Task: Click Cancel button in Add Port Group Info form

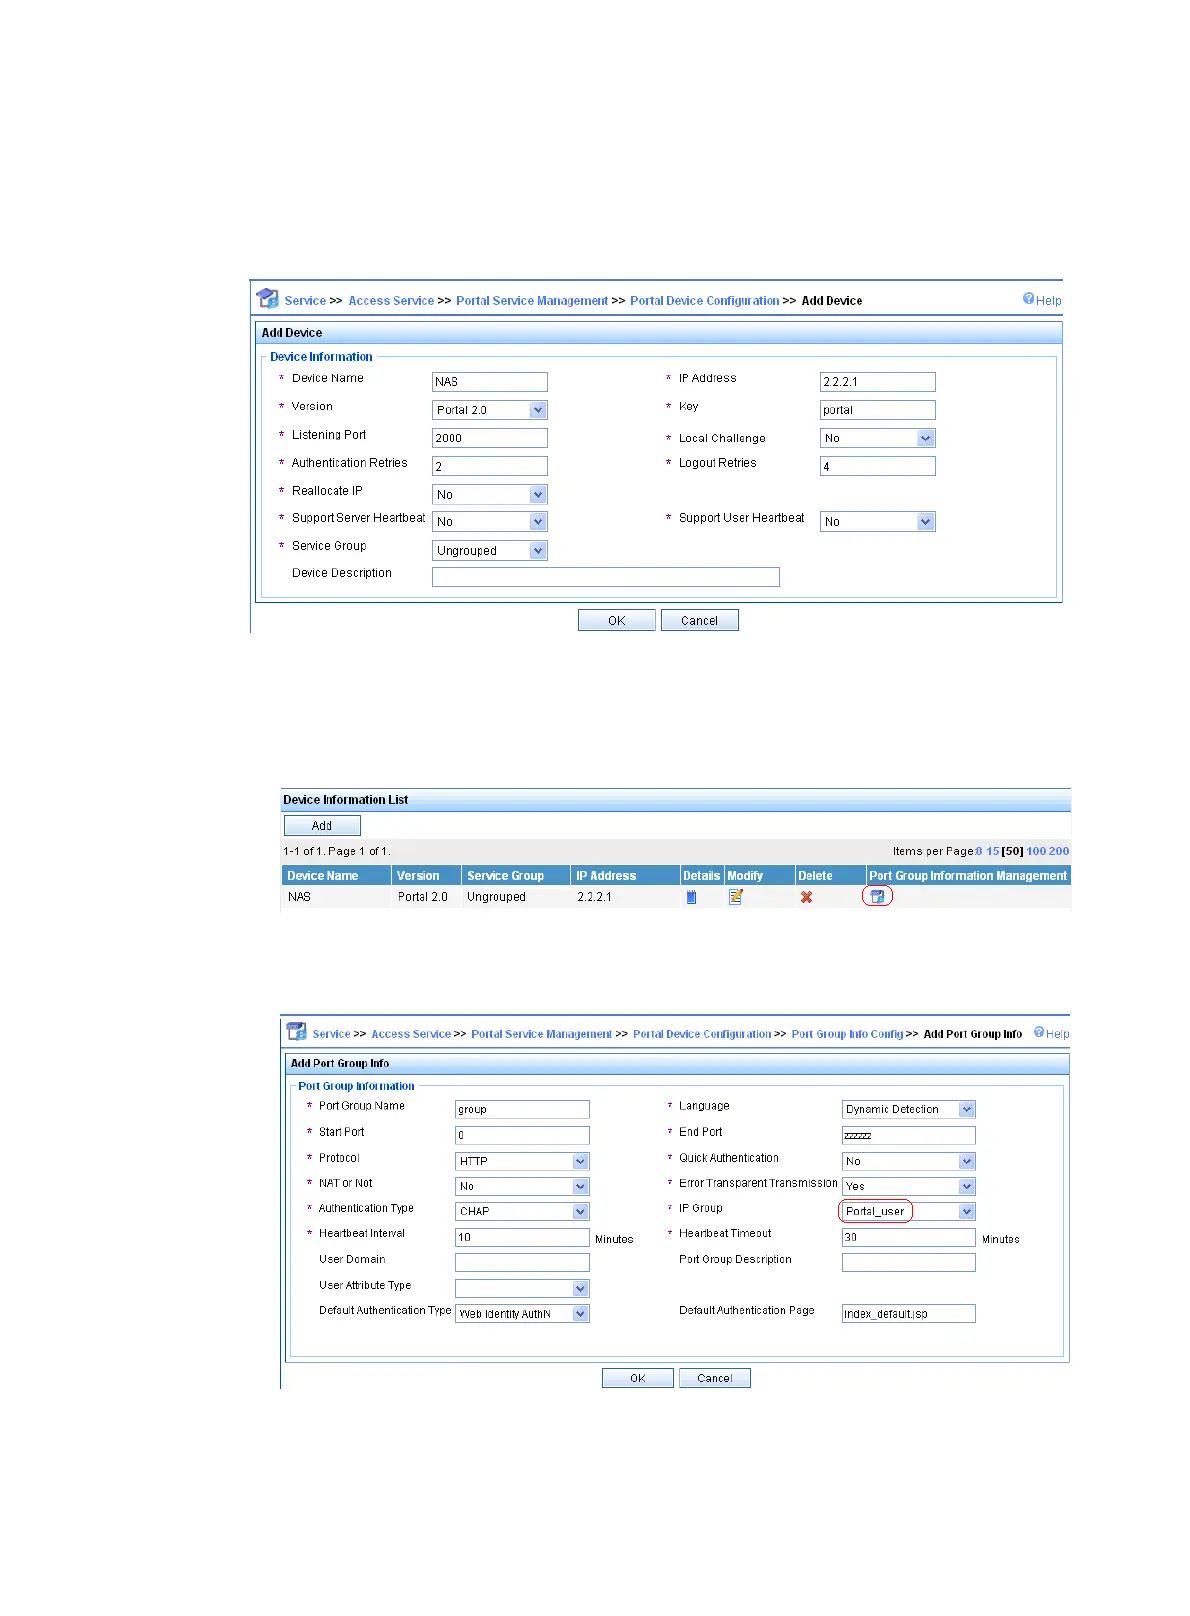Action: [x=715, y=1378]
